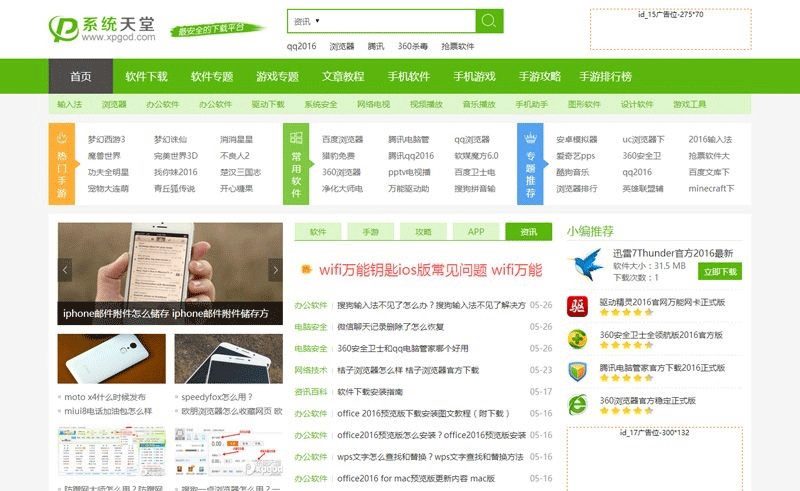
Task: Click the 抢票软件 hot search link
Action: click(458, 46)
